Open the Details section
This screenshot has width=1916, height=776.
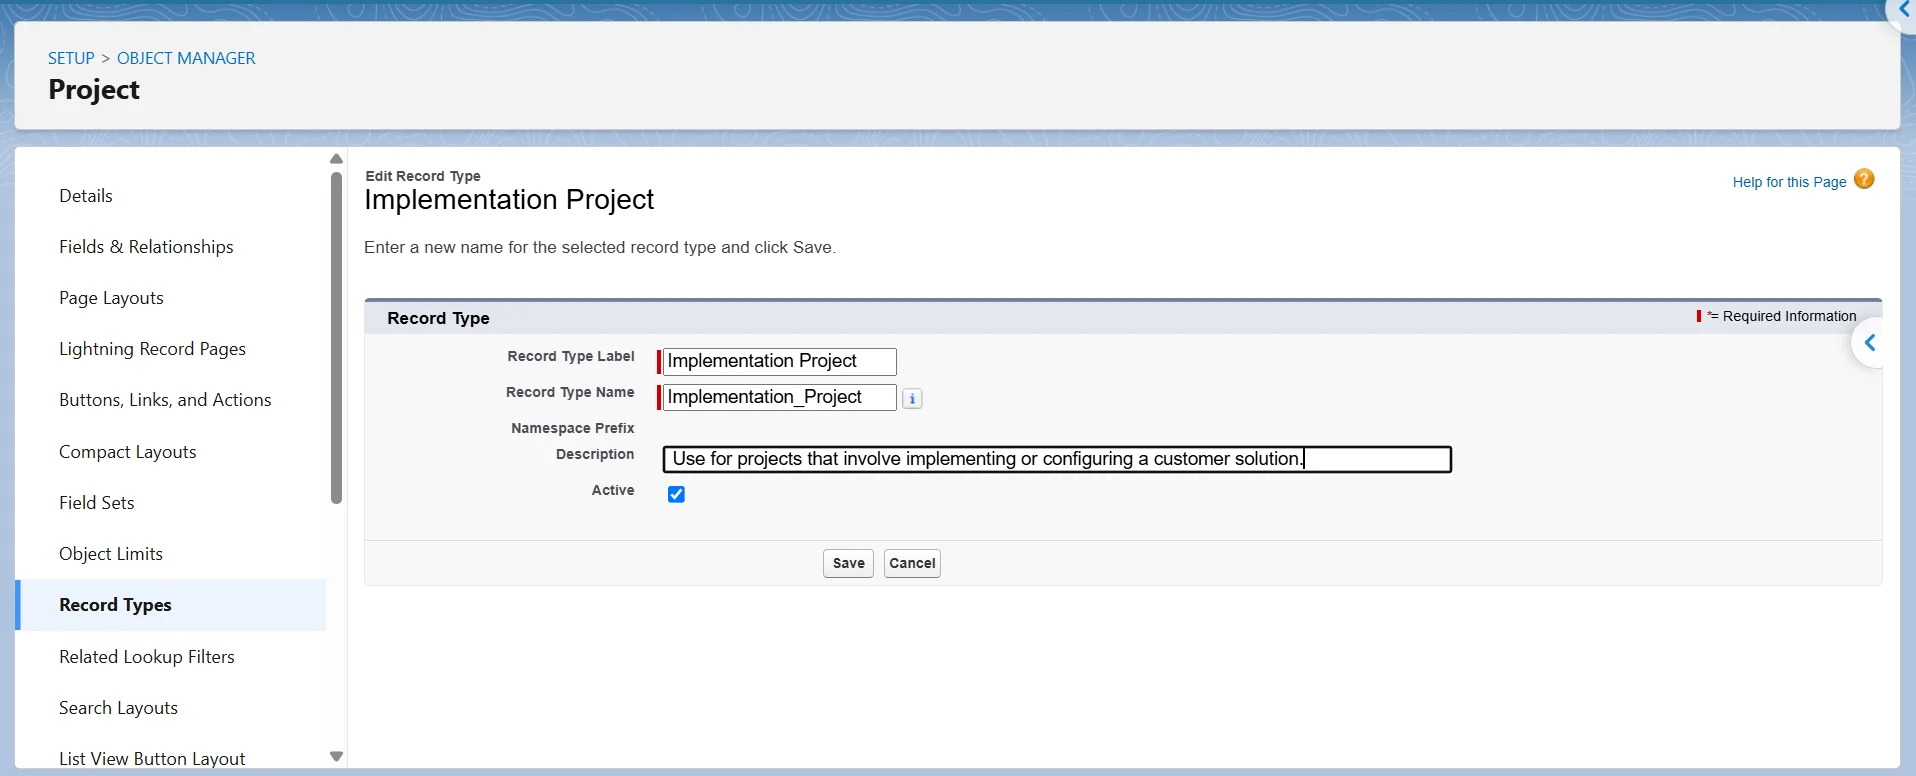[x=86, y=196]
